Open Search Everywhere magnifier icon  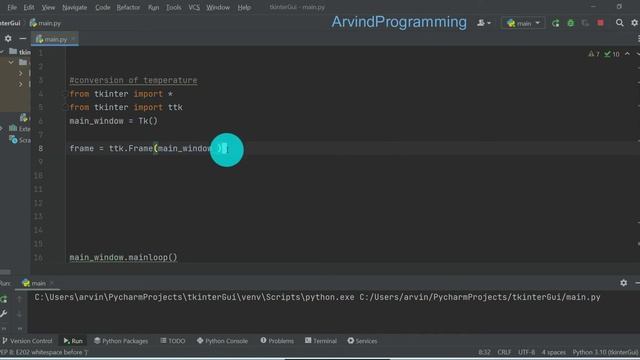[x=620, y=23]
